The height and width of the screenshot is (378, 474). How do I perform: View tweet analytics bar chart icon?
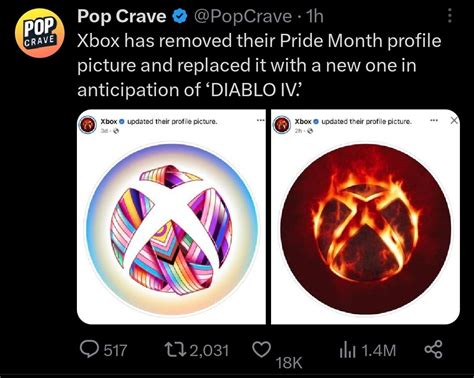pos(348,350)
